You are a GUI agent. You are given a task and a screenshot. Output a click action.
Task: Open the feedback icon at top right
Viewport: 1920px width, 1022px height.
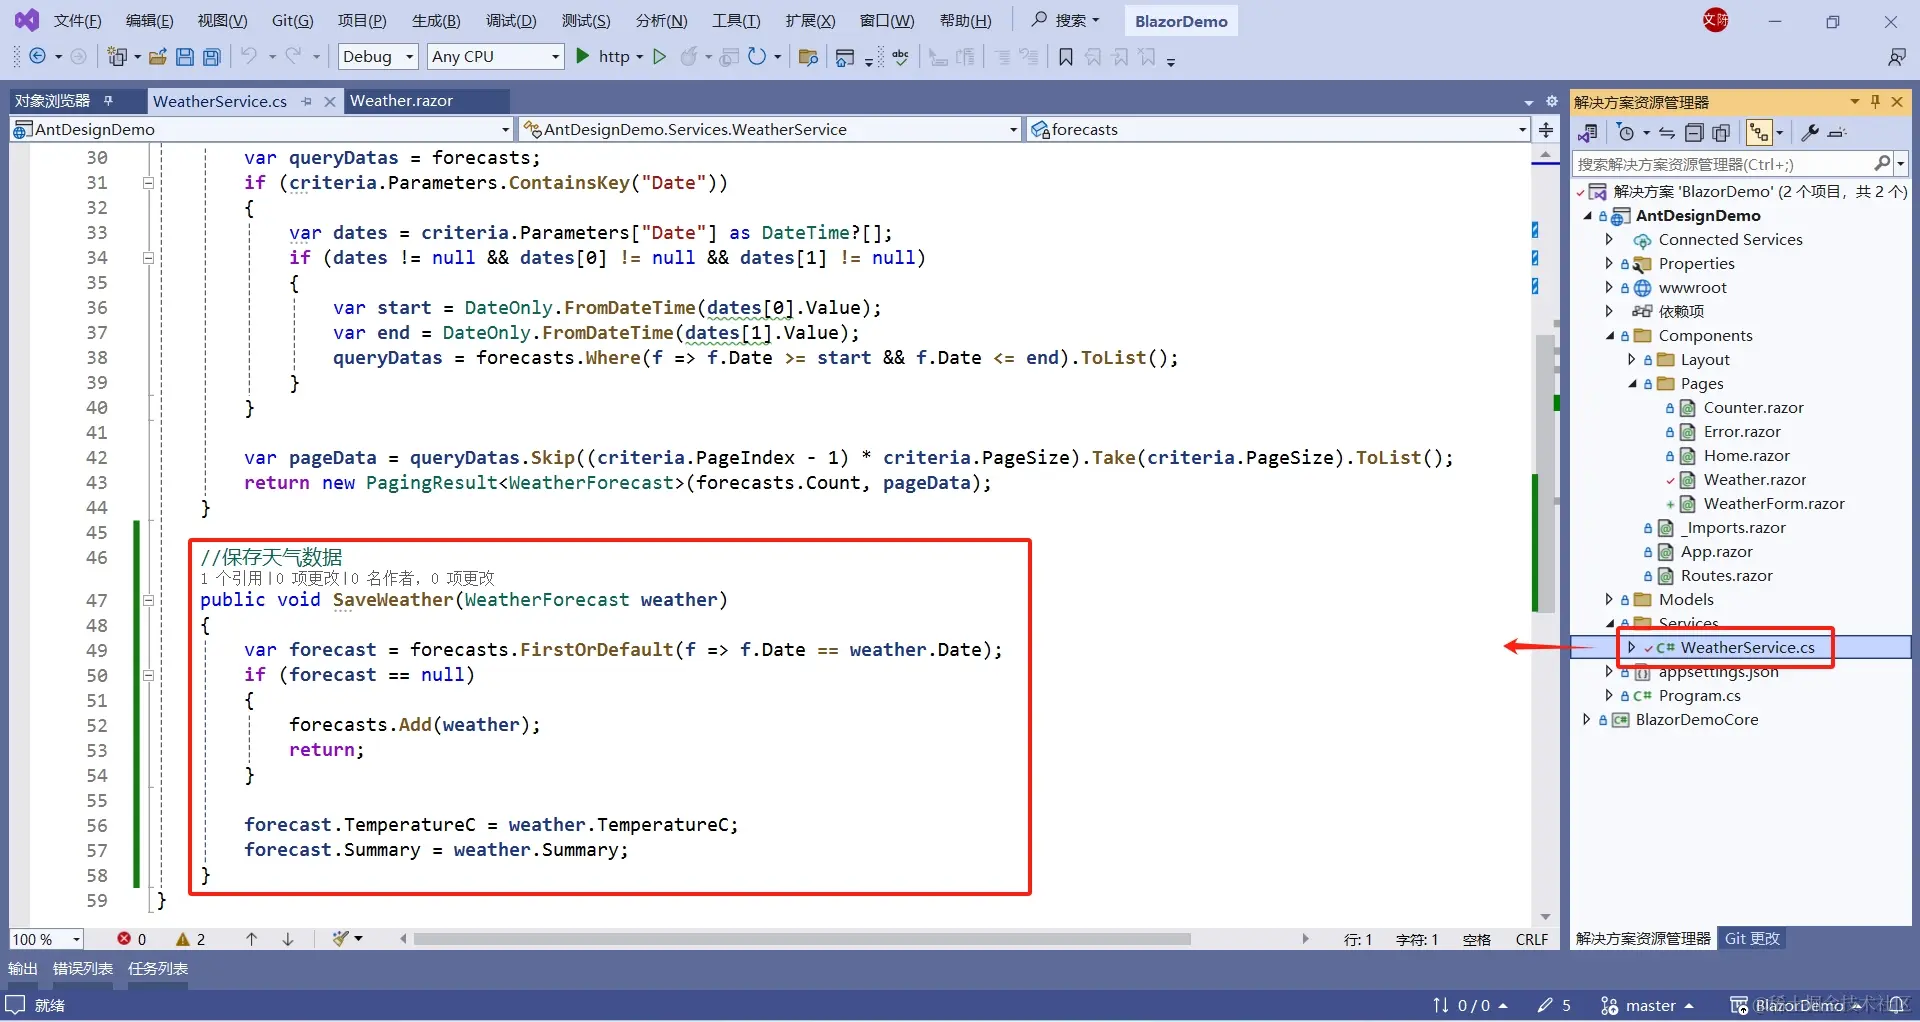(1896, 57)
